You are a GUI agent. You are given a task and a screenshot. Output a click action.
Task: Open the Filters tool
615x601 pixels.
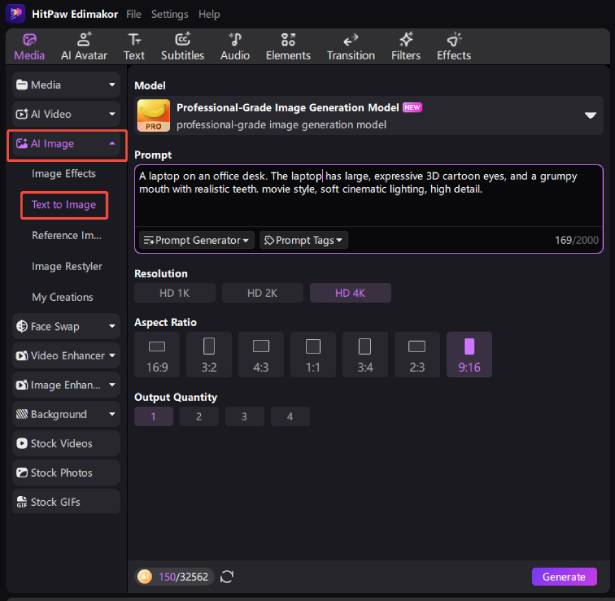pos(406,47)
